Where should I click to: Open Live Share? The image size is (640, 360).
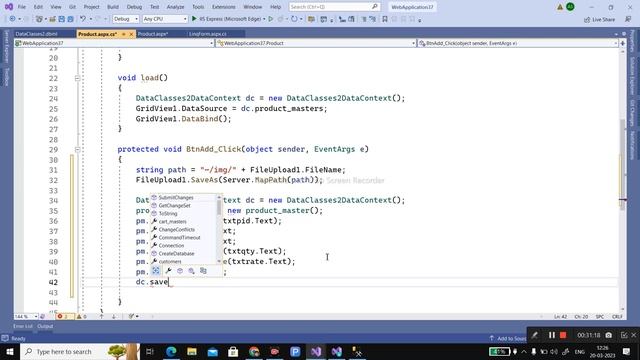click(600, 19)
